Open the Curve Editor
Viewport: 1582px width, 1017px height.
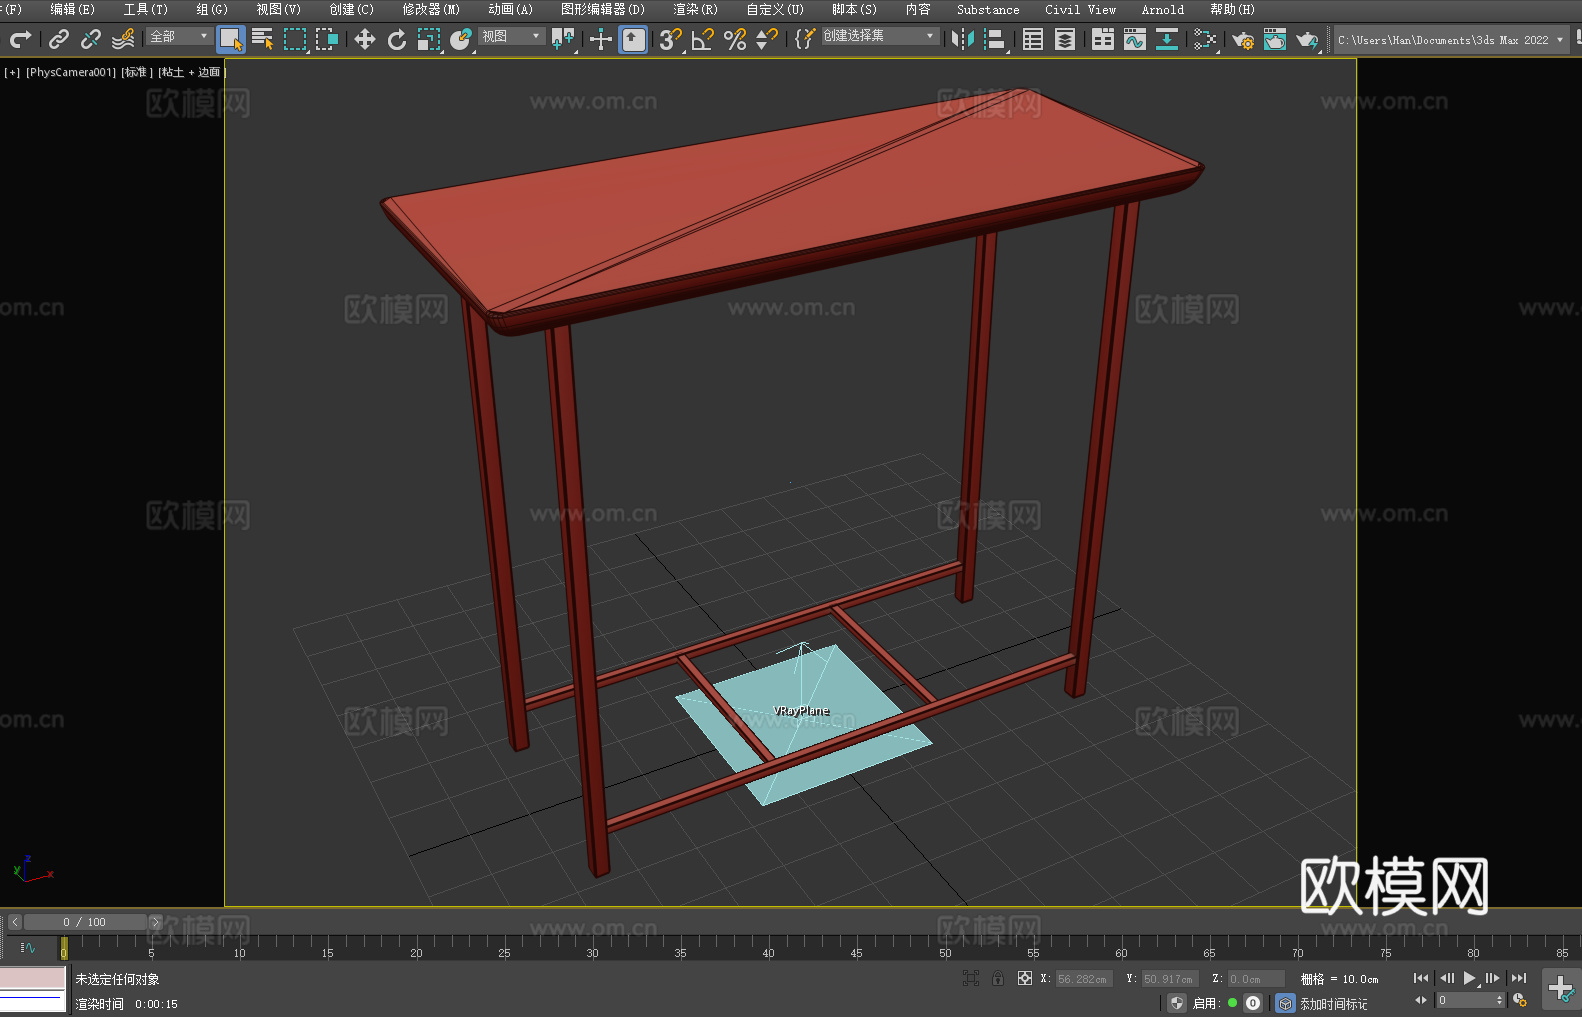coord(1135,40)
